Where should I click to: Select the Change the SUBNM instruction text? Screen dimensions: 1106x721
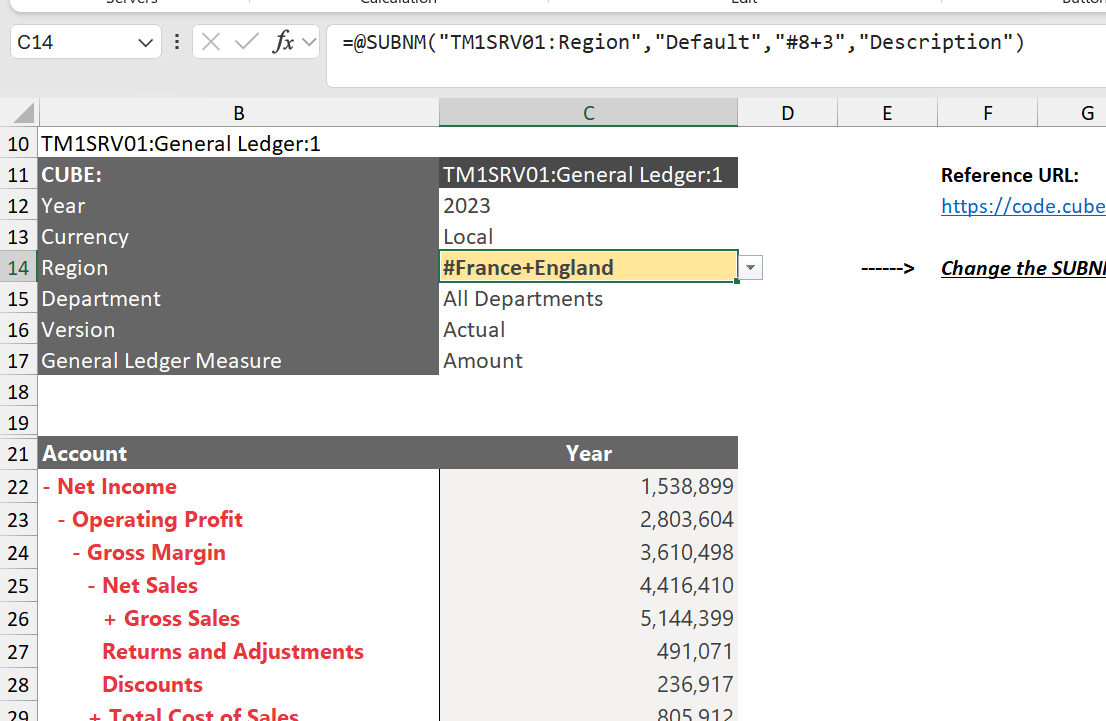[1023, 268]
